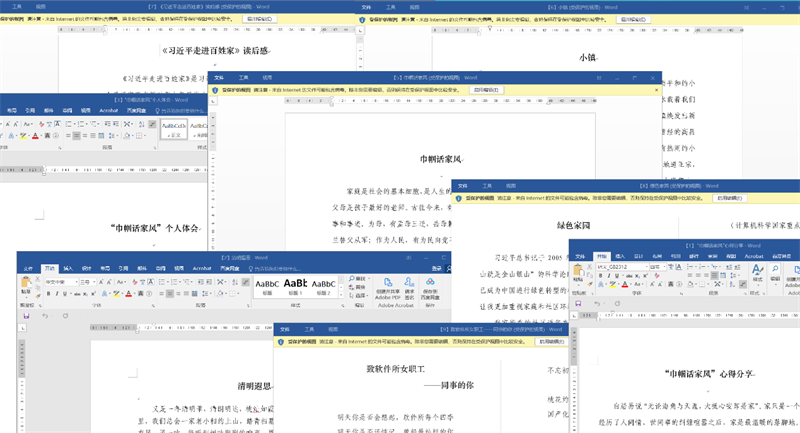
Task: Open the 插入 tab in the 清明追思 window
Action: (67, 268)
